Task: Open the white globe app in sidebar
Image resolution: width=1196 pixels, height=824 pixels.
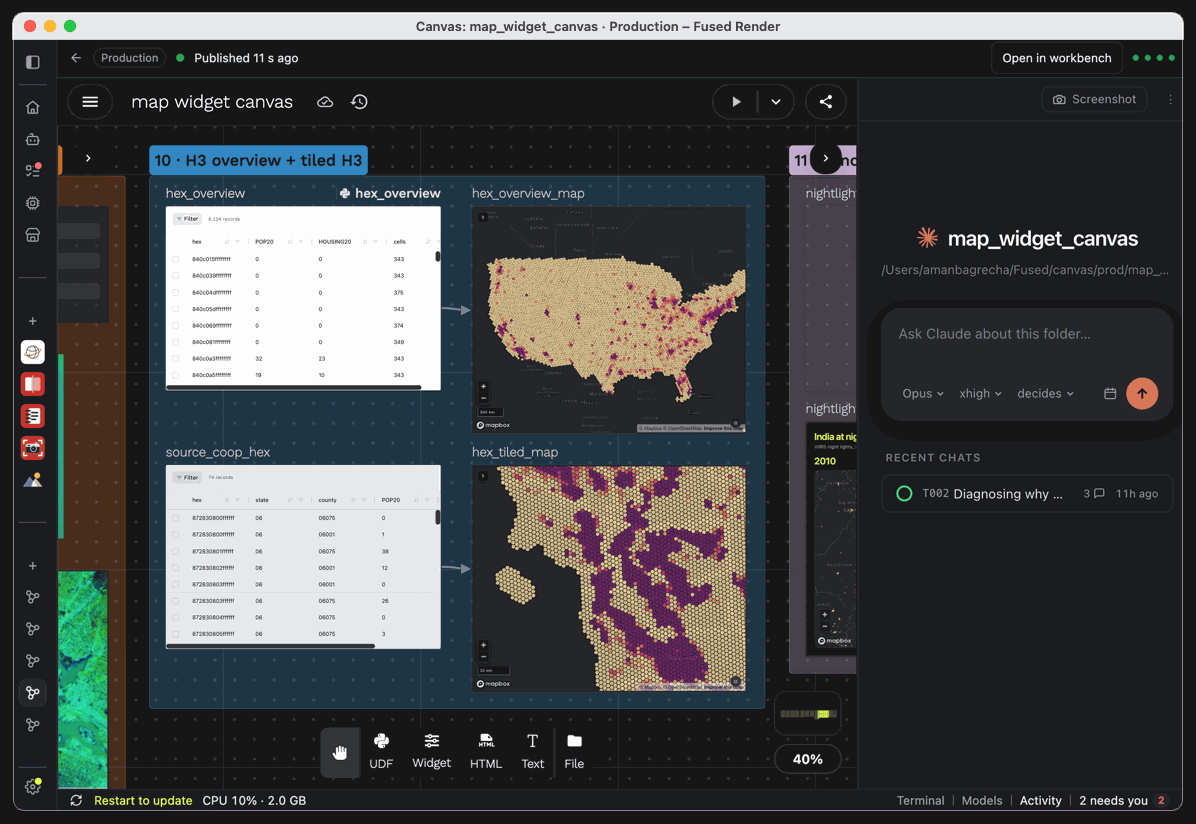Action: 33,352
